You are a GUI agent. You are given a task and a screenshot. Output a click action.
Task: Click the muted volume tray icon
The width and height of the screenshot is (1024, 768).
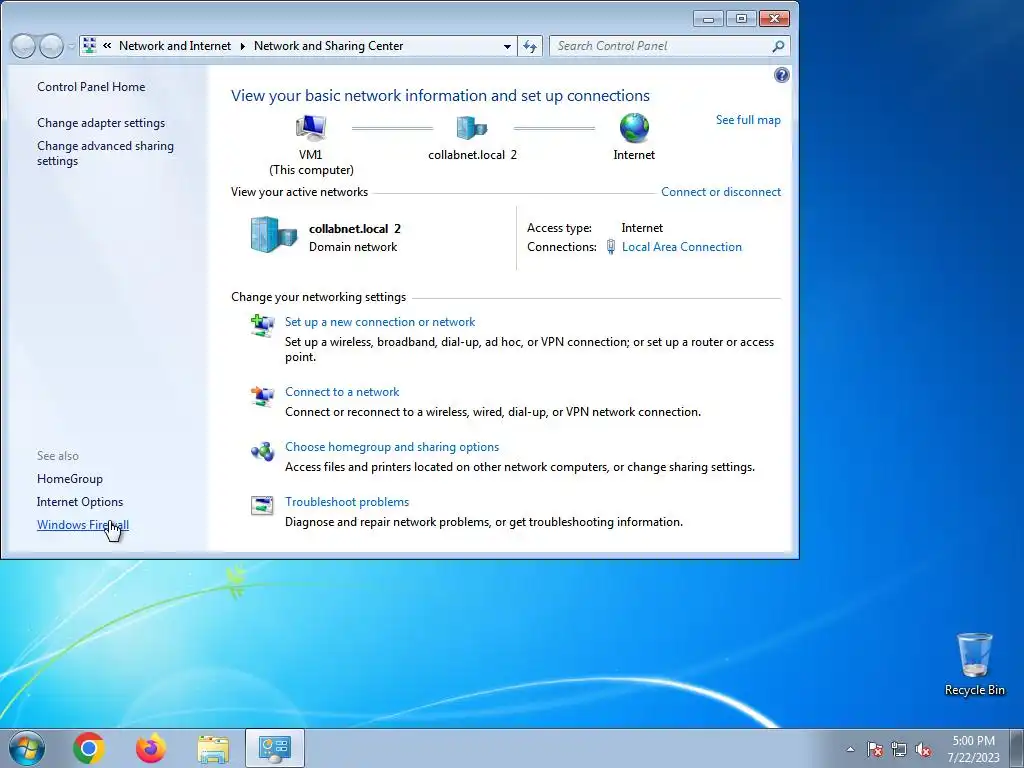pos(923,749)
